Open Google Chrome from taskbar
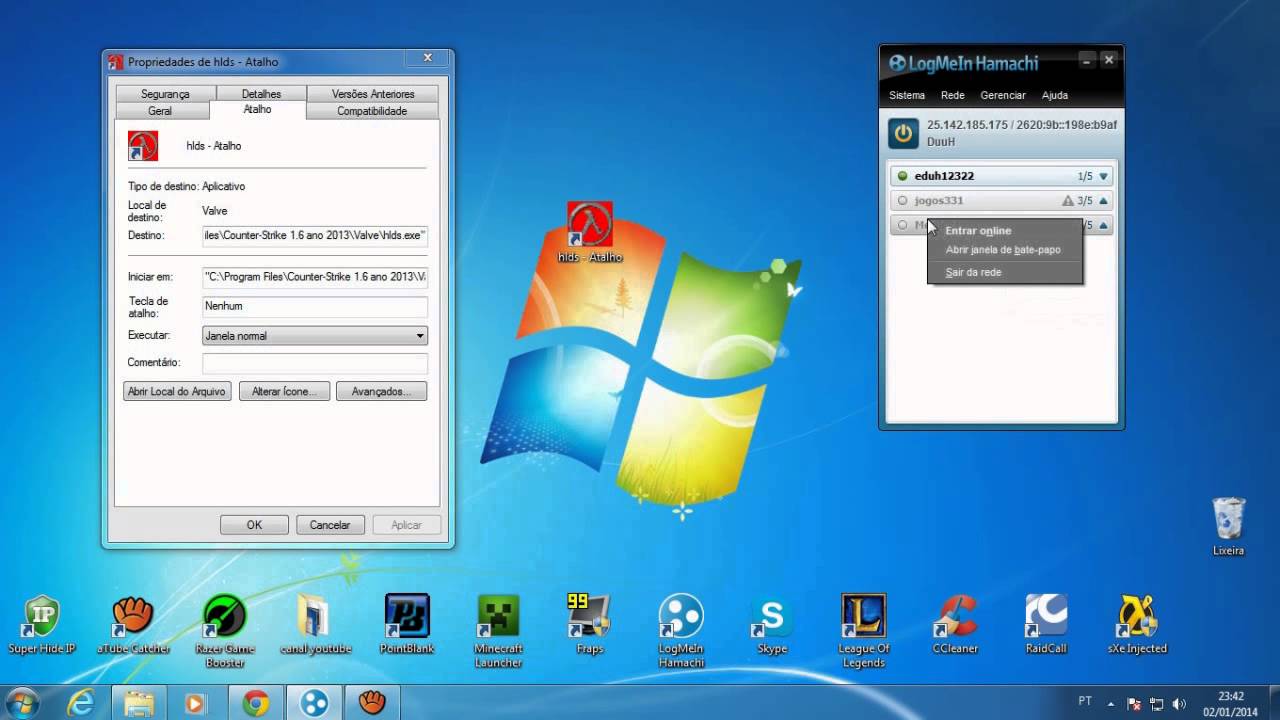Image resolution: width=1280 pixels, height=720 pixels. tap(256, 703)
